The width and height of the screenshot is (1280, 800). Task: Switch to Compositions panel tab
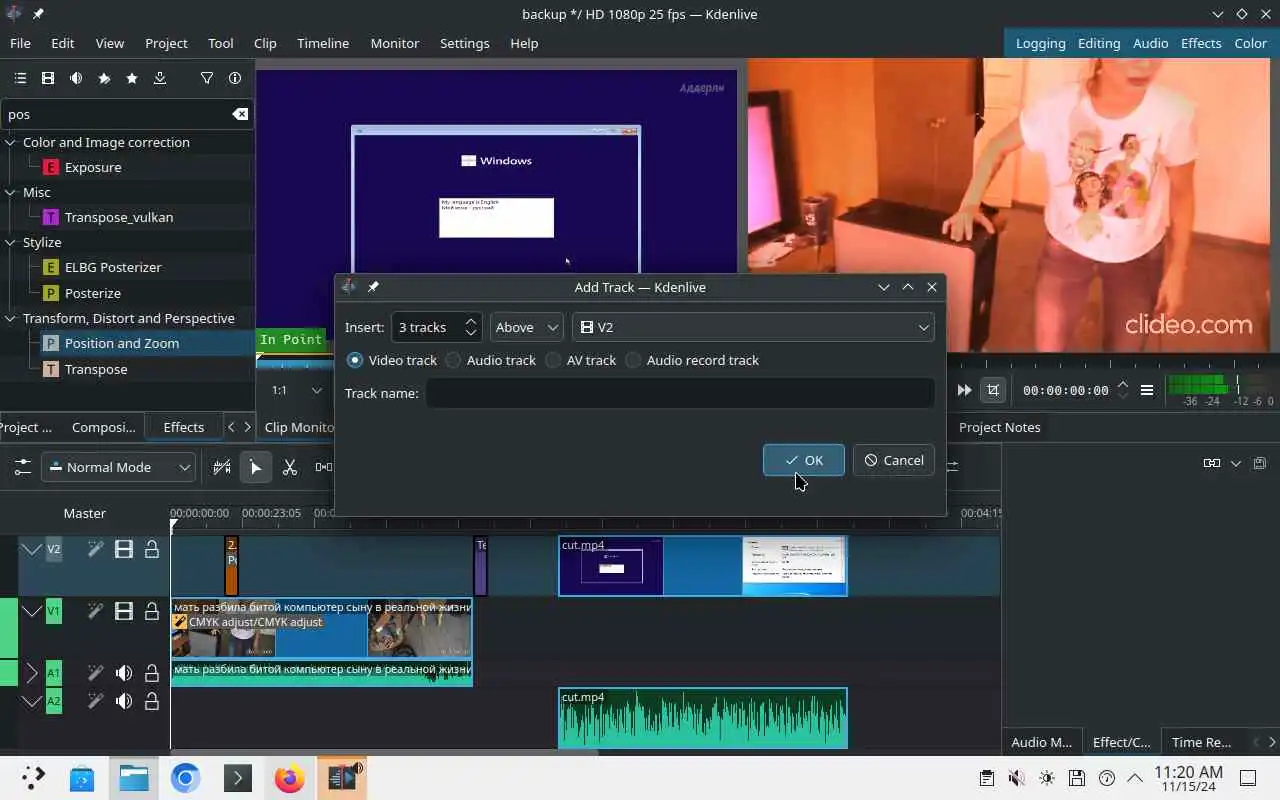pos(103,427)
